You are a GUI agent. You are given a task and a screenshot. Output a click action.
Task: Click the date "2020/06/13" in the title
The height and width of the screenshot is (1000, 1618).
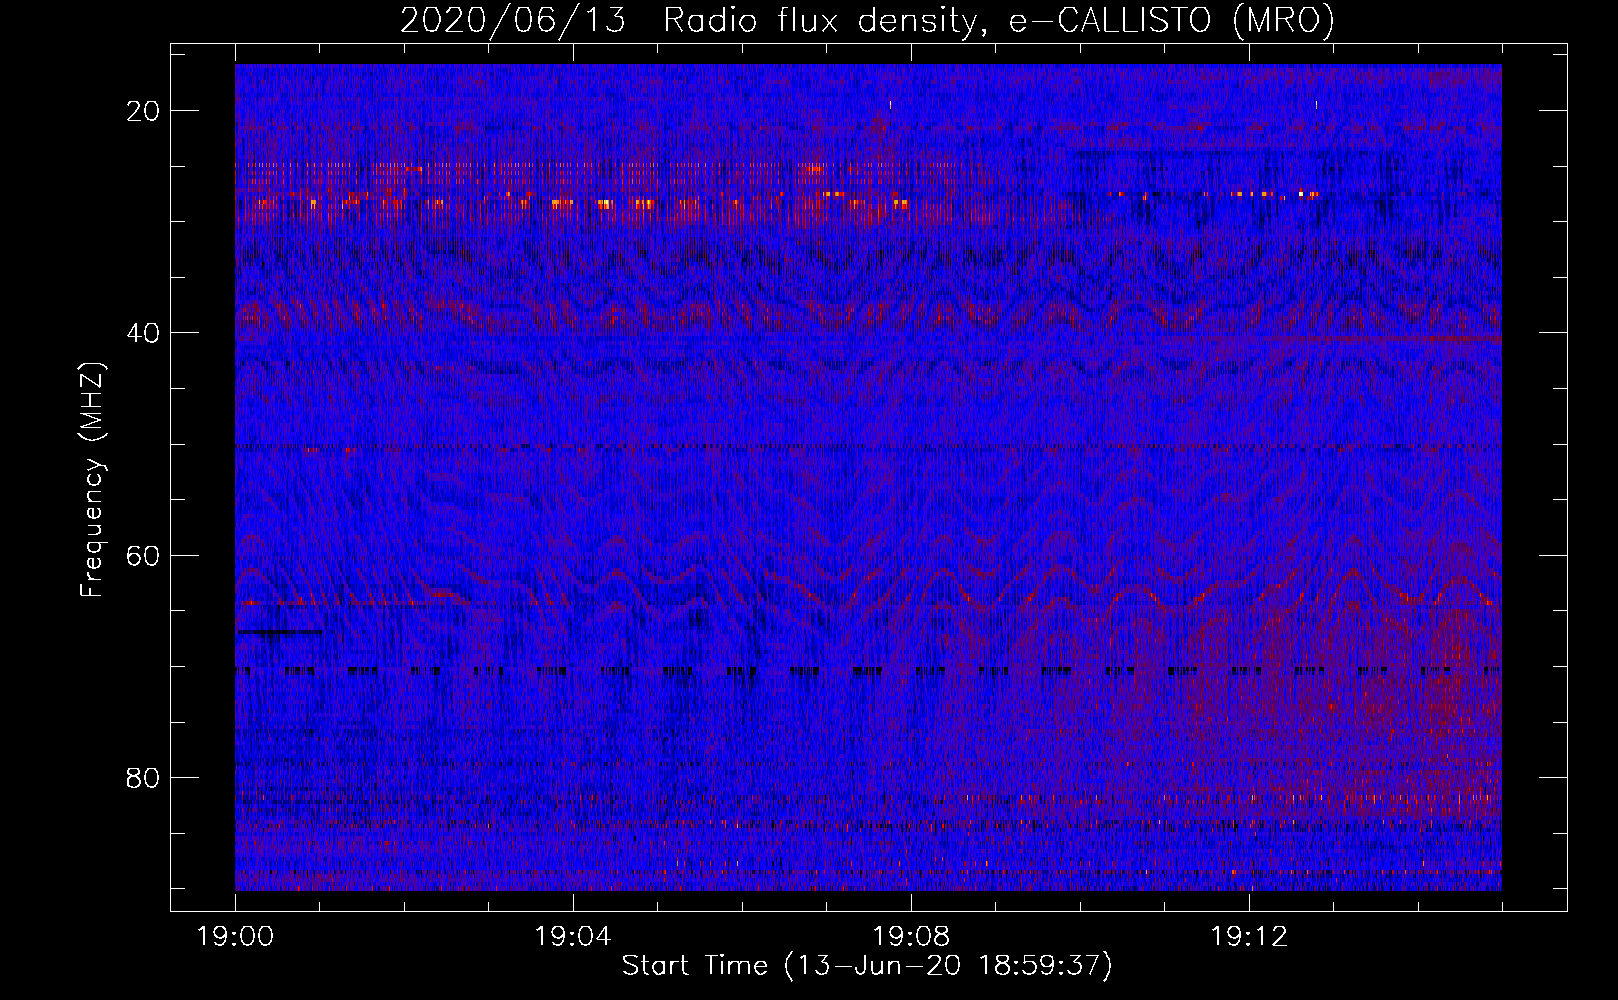(513, 20)
